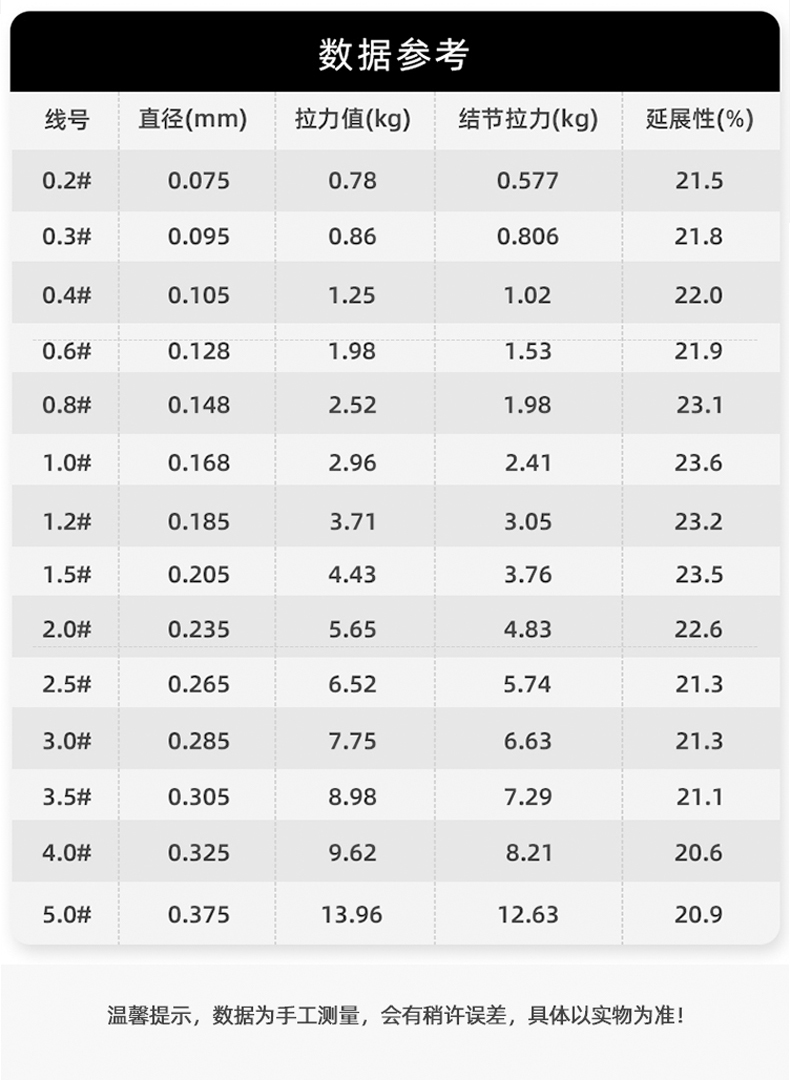Click tensile value 7.75
This screenshot has height=1080, width=790.
click(x=352, y=740)
